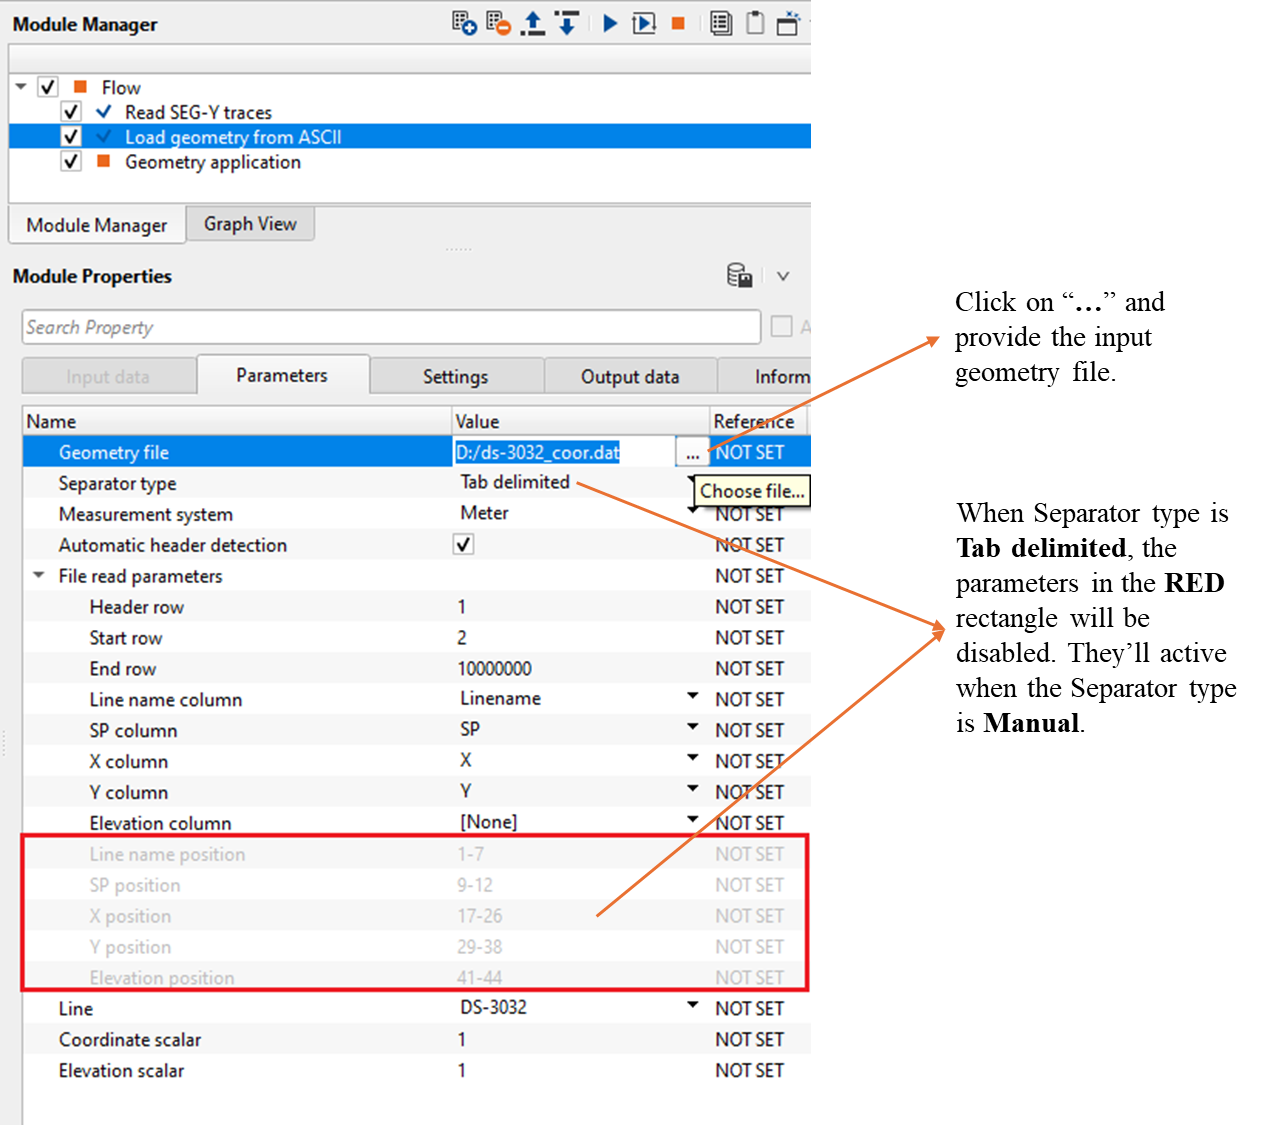
Task: Click the database save icon in Module Properties
Action: pos(739,276)
